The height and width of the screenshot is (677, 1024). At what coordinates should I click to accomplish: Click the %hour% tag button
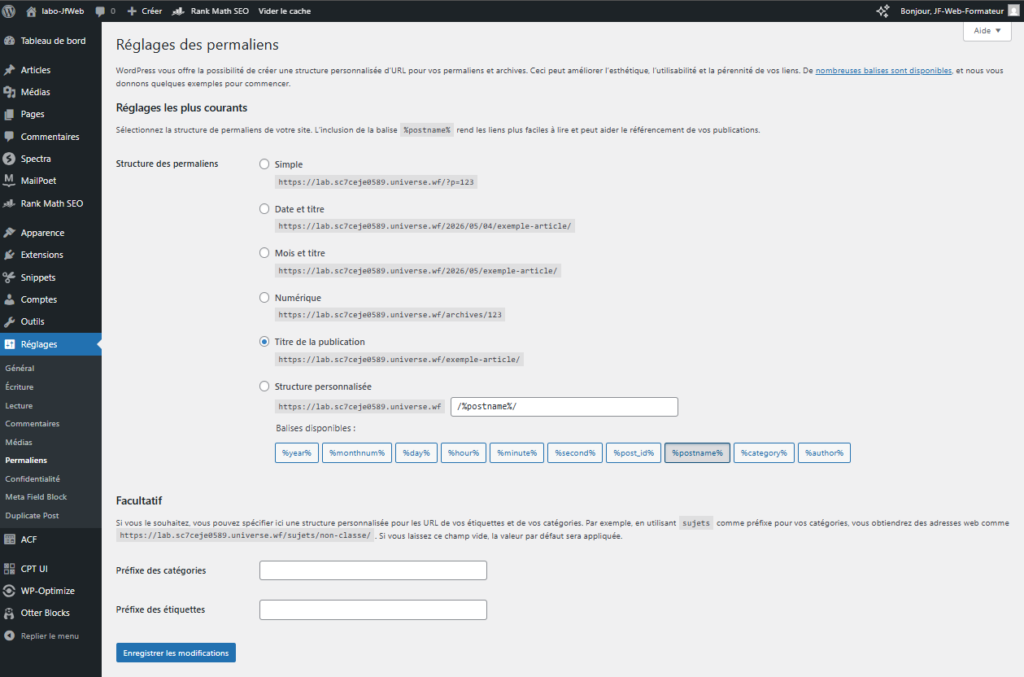[x=463, y=453]
